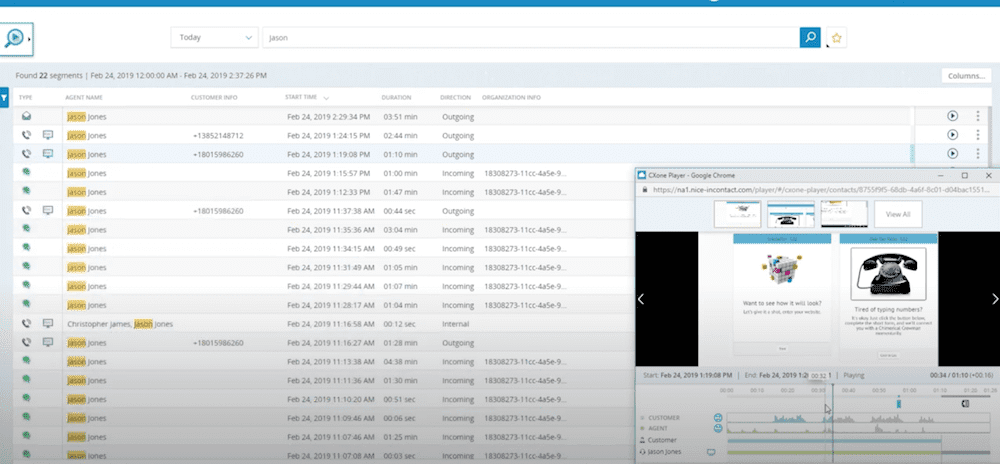Screen dimensions: 1000x464
Task: Click phone icon in the 1:24:15 PM row
Action: (x=26, y=135)
